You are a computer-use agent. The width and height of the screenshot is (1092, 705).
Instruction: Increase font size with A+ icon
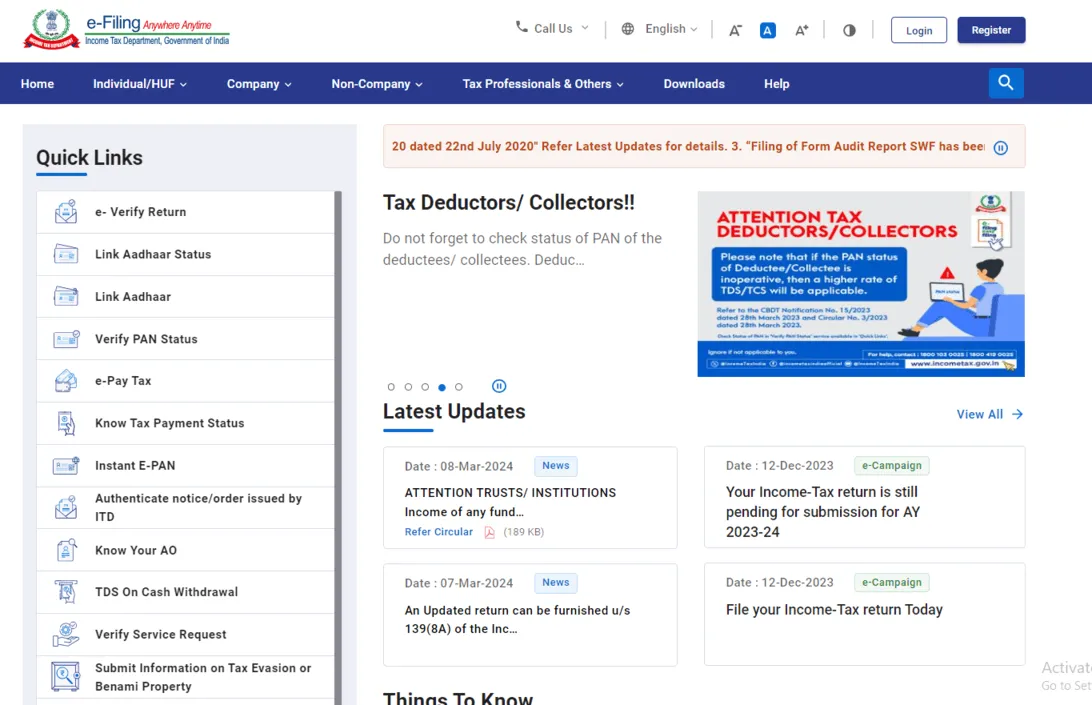click(801, 30)
